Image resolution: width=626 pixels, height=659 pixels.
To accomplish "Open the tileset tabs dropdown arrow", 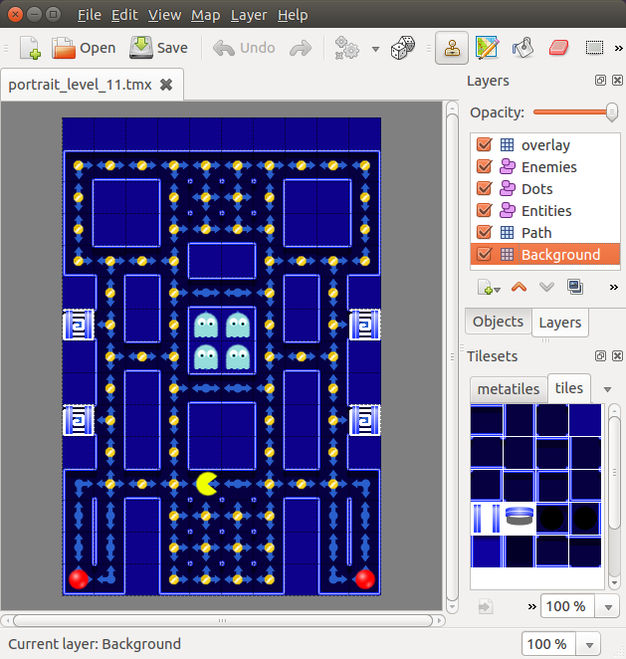I will 607,389.
